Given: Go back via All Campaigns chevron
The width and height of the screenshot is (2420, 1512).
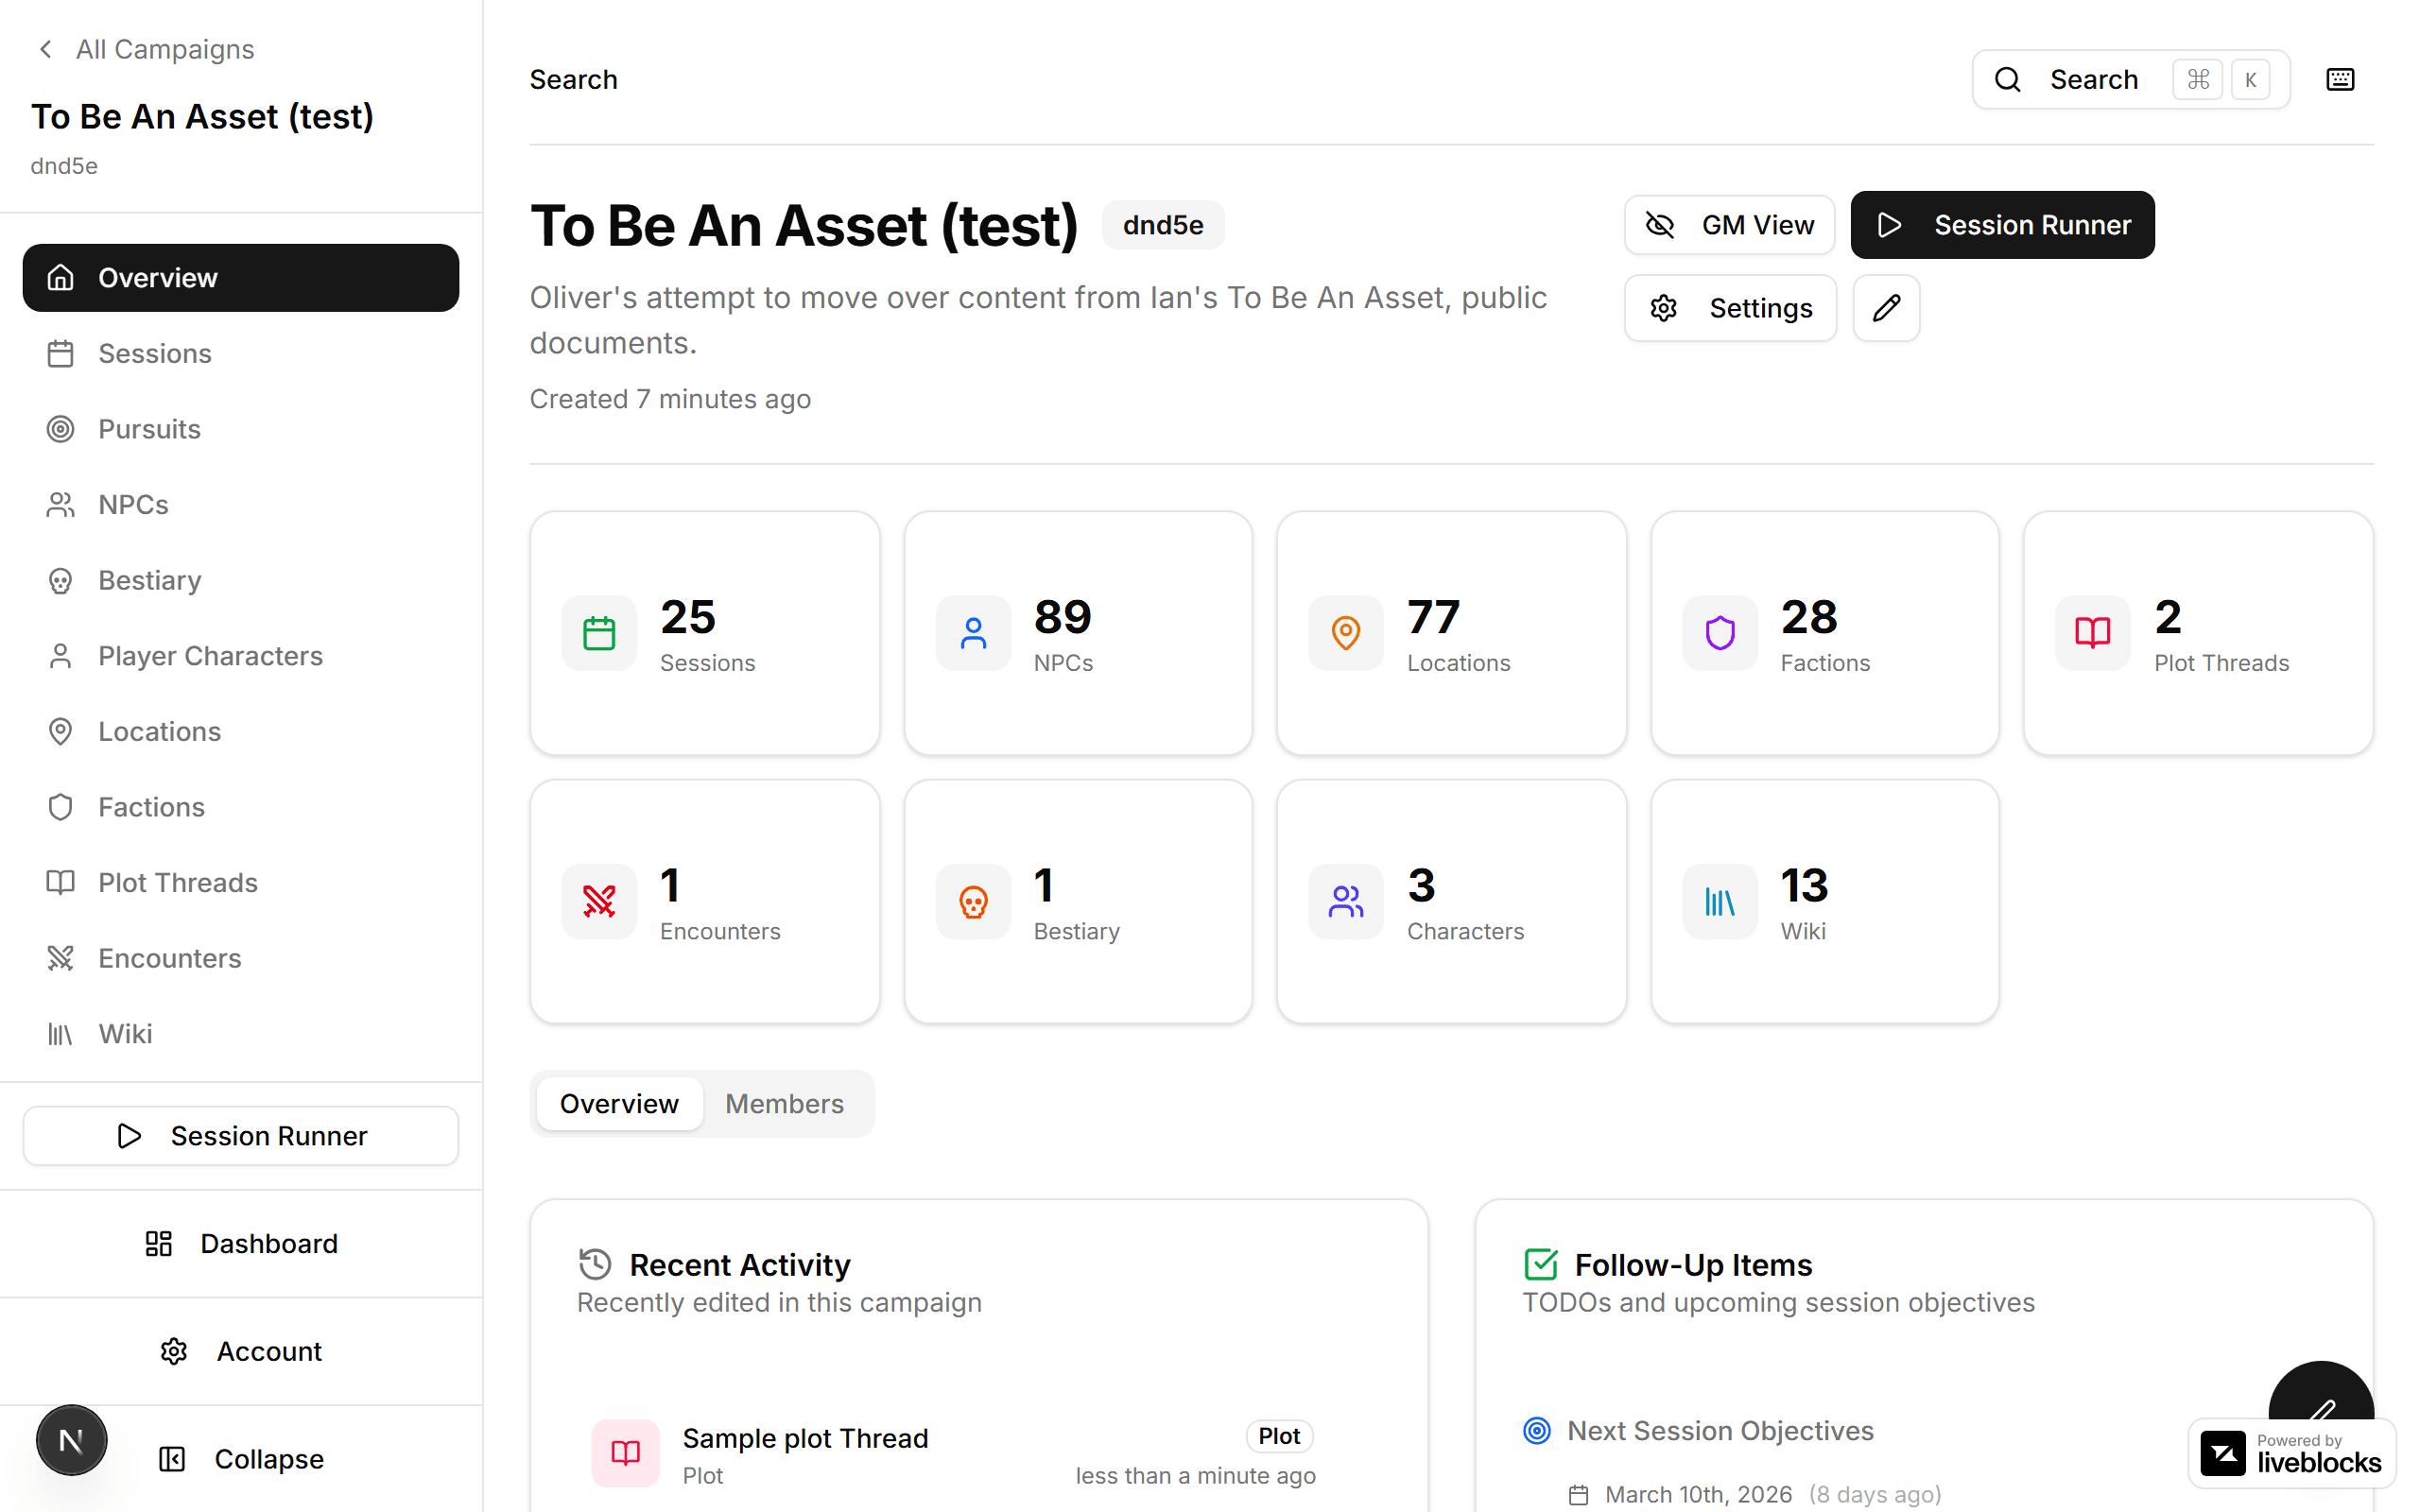Looking at the screenshot, I should click(46, 48).
